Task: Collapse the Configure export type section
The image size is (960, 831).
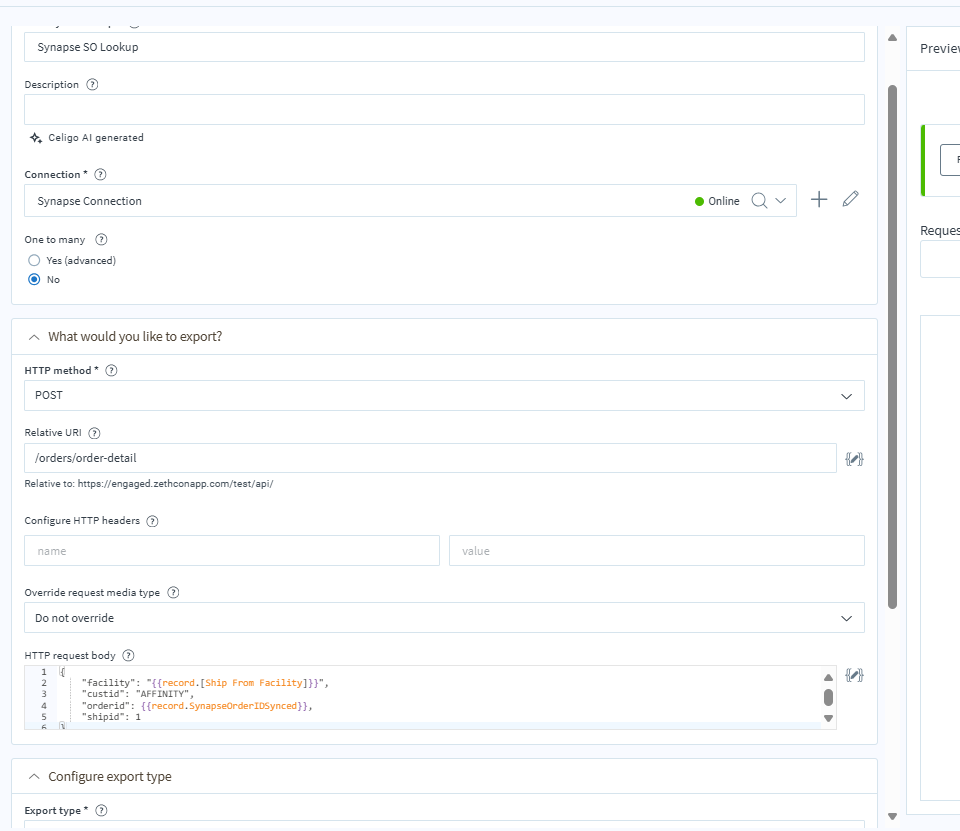Action: click(34, 777)
